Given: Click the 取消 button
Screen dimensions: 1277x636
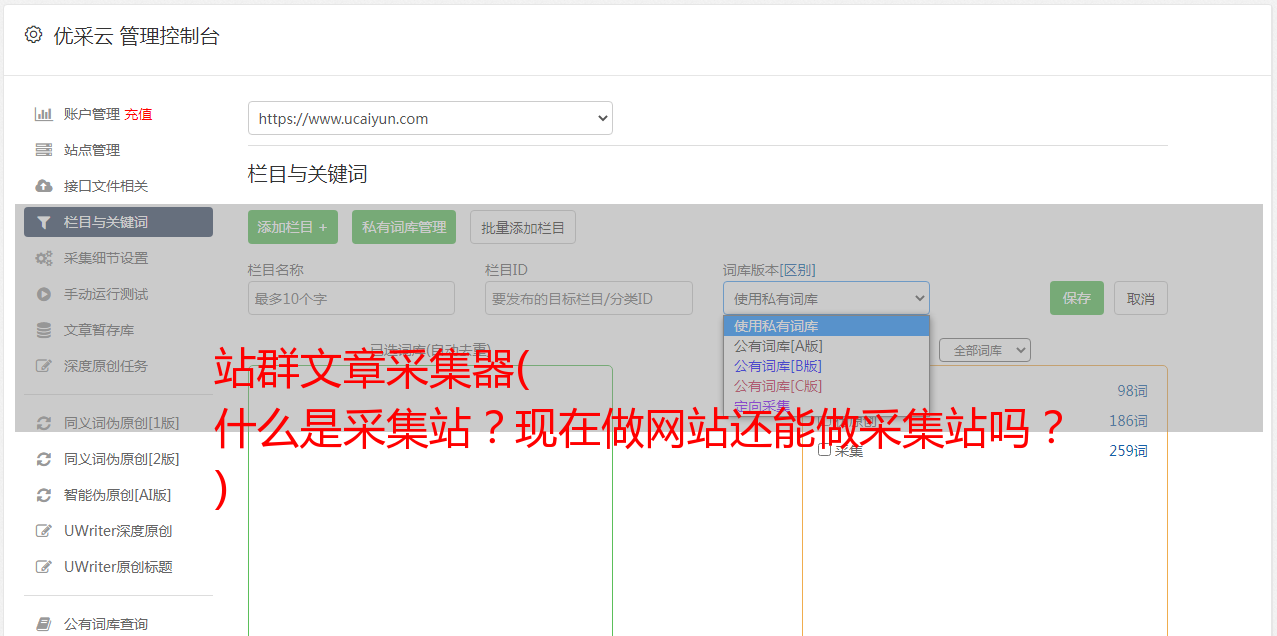Looking at the screenshot, I should pos(1141,298).
